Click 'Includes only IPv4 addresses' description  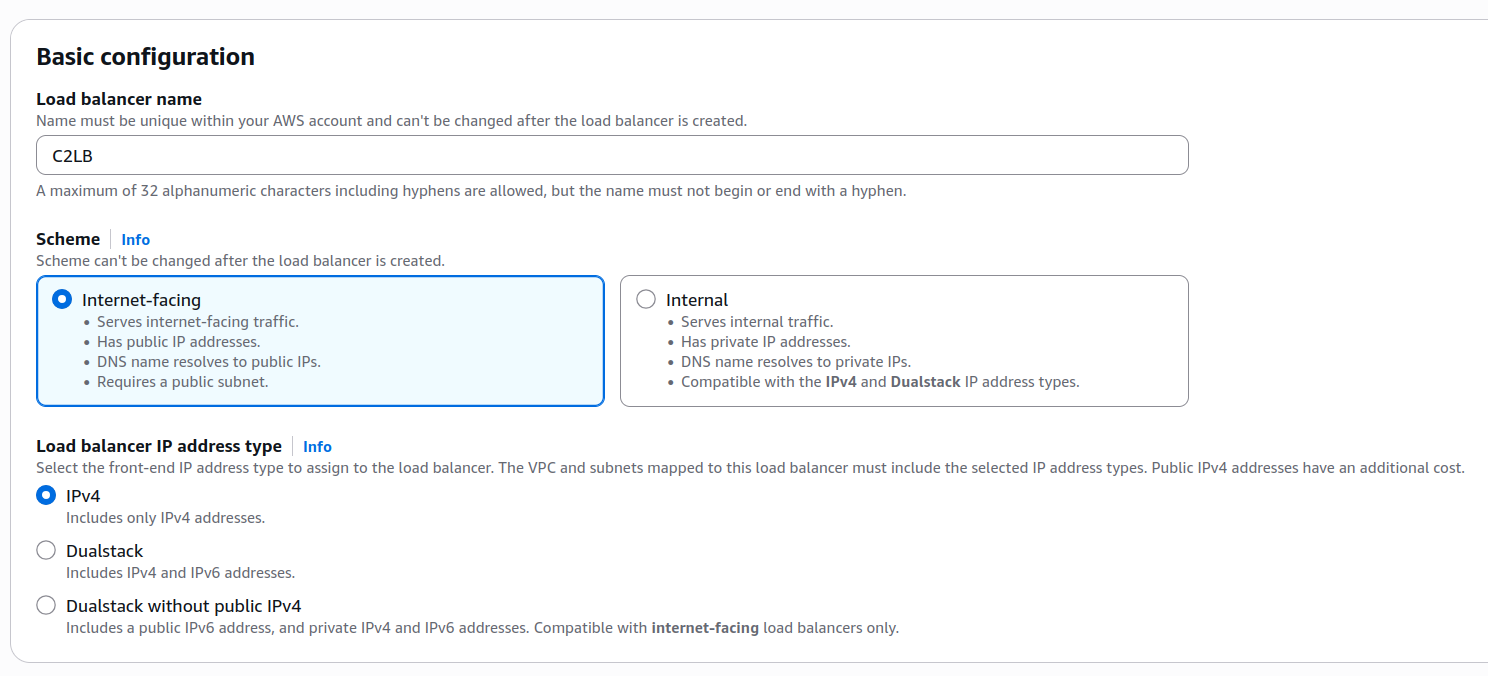point(165,518)
